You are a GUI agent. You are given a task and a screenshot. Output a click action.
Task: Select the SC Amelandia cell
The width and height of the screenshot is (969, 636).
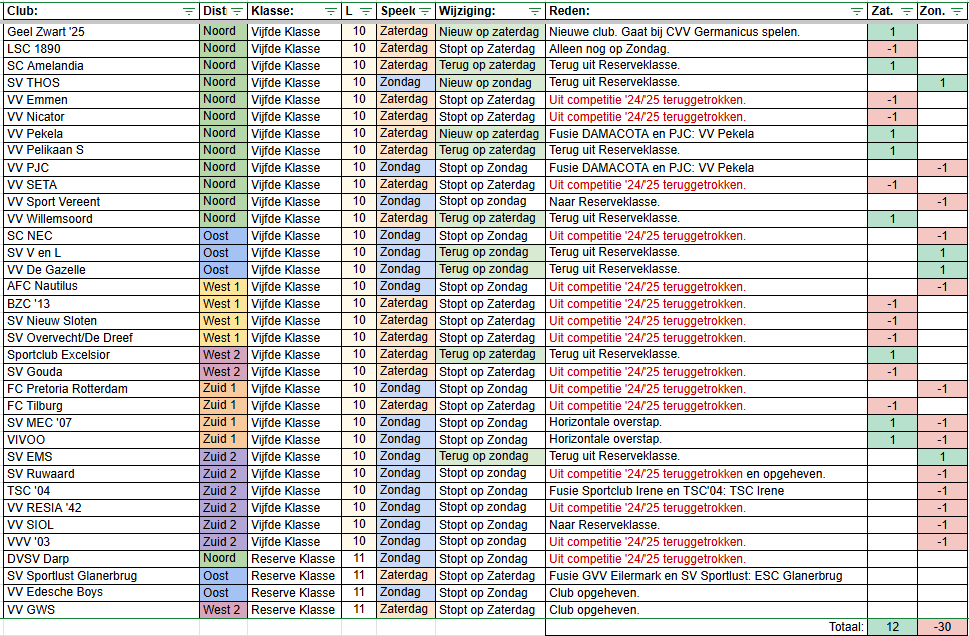101,66
